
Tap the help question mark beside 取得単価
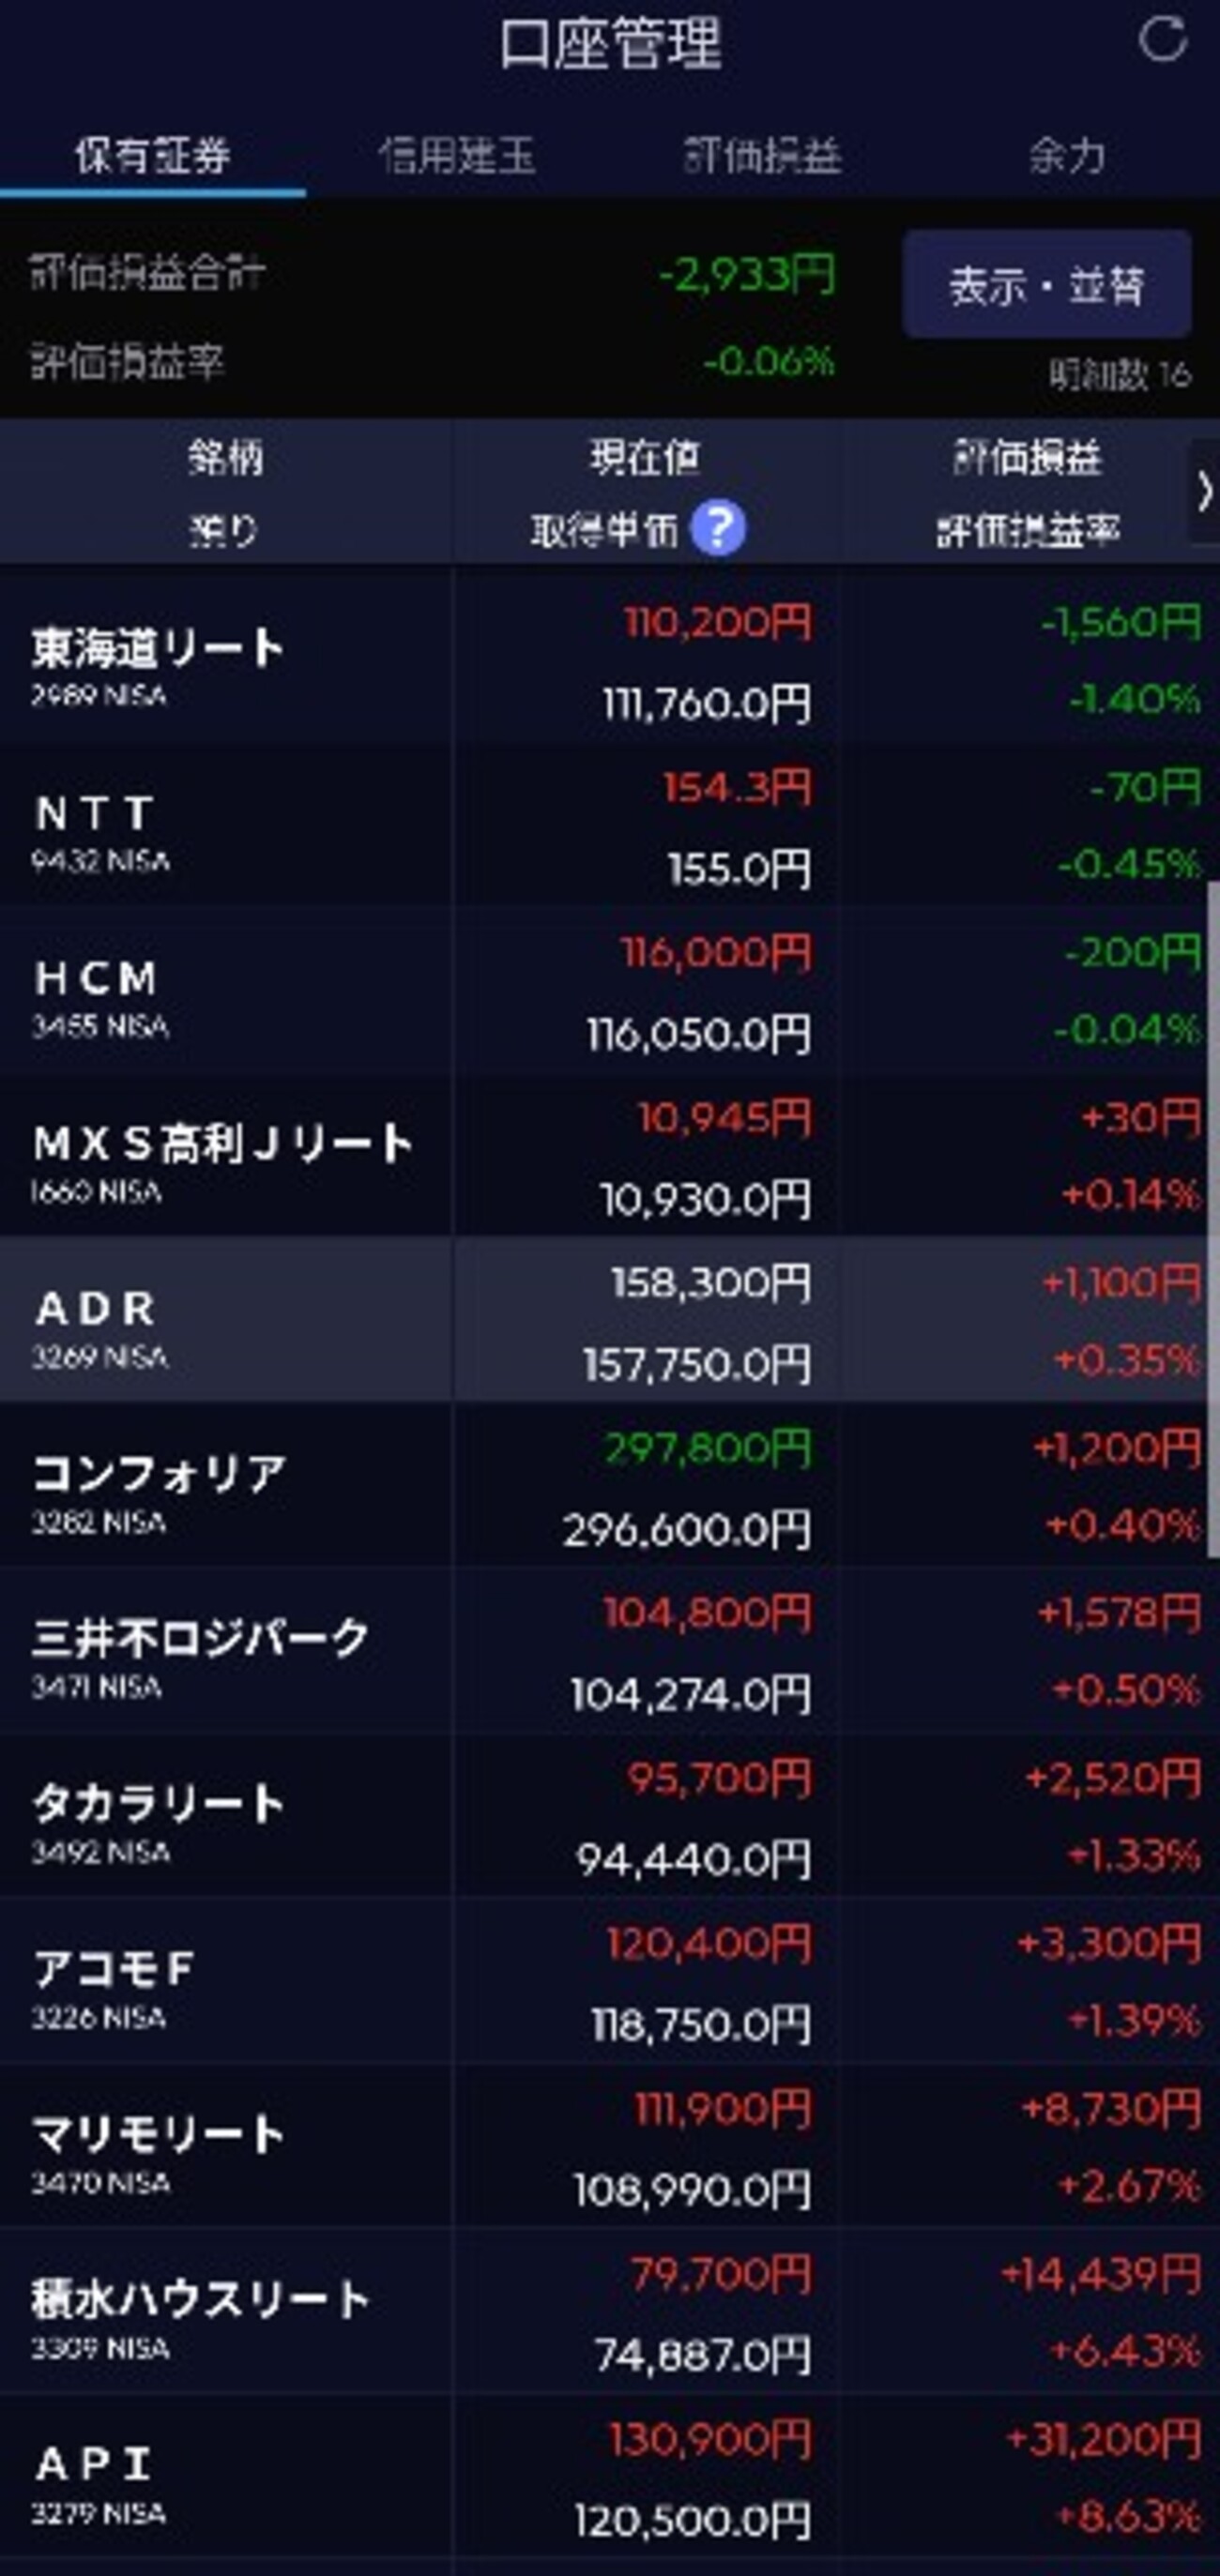[x=718, y=528]
